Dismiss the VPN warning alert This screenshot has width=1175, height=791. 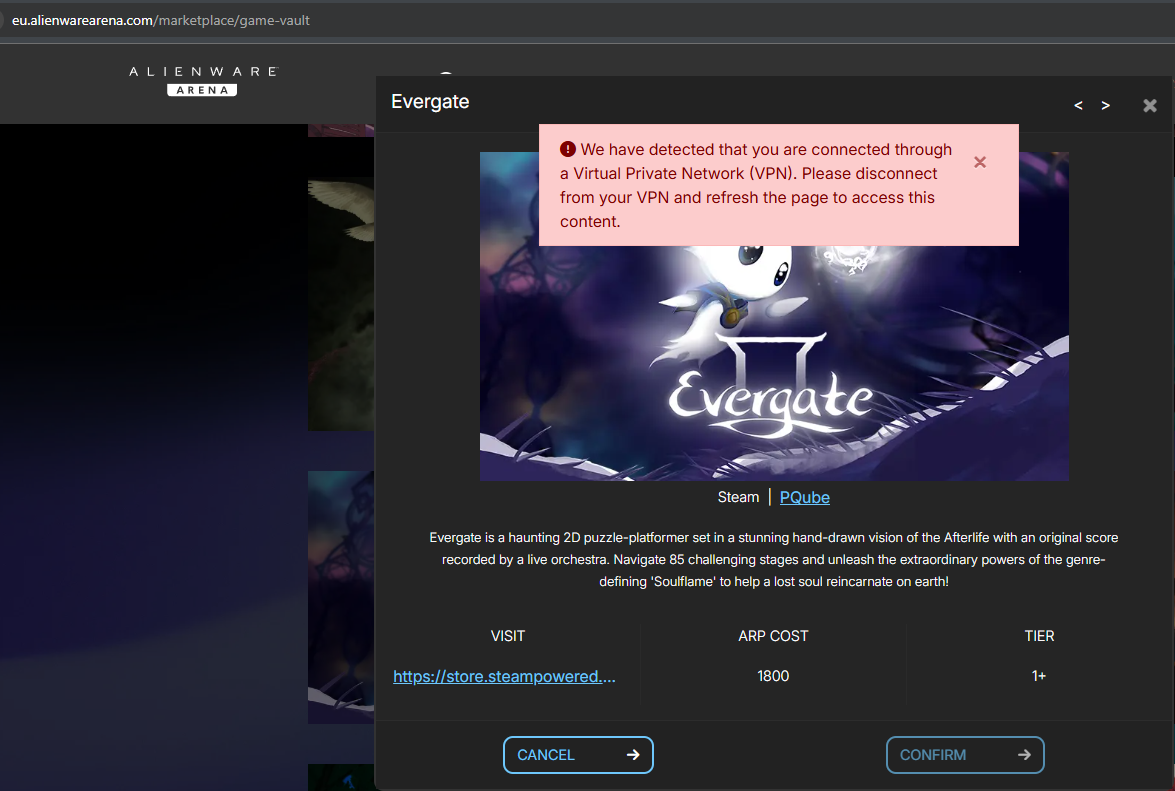980,162
